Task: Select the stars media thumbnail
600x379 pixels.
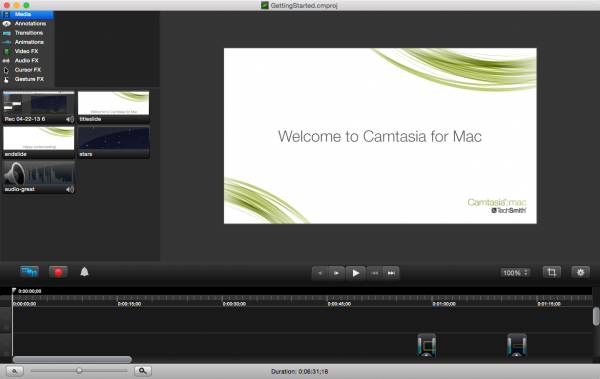Action: pyautogui.click(x=114, y=142)
